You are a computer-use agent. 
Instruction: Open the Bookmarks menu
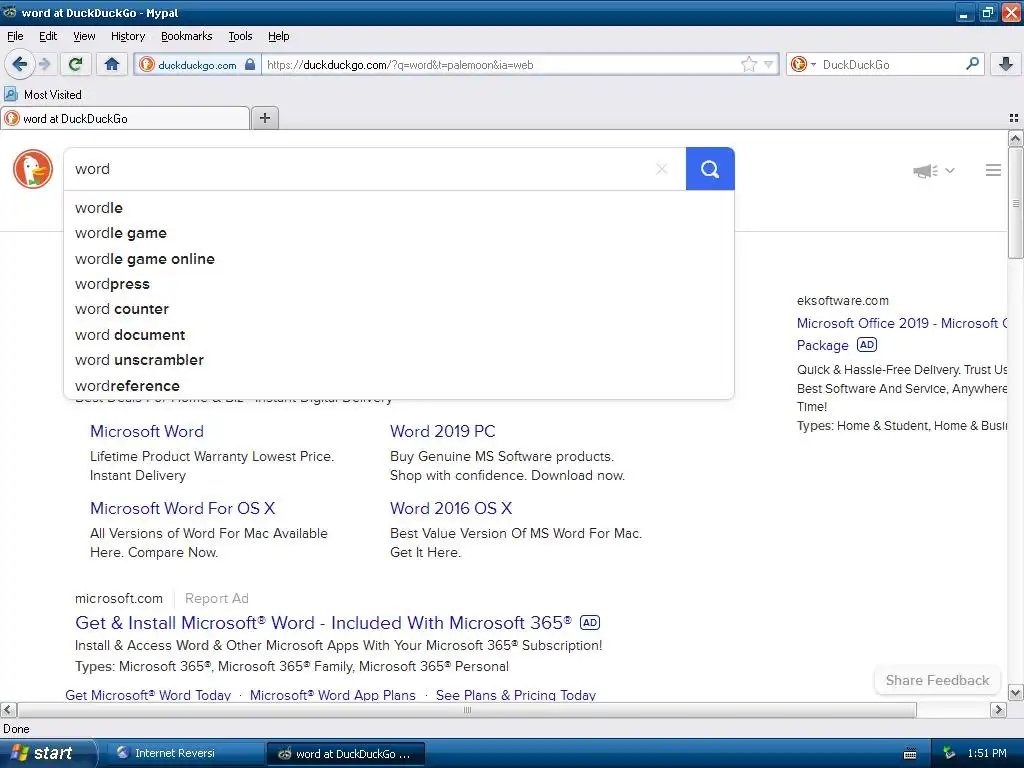pyautogui.click(x=186, y=36)
